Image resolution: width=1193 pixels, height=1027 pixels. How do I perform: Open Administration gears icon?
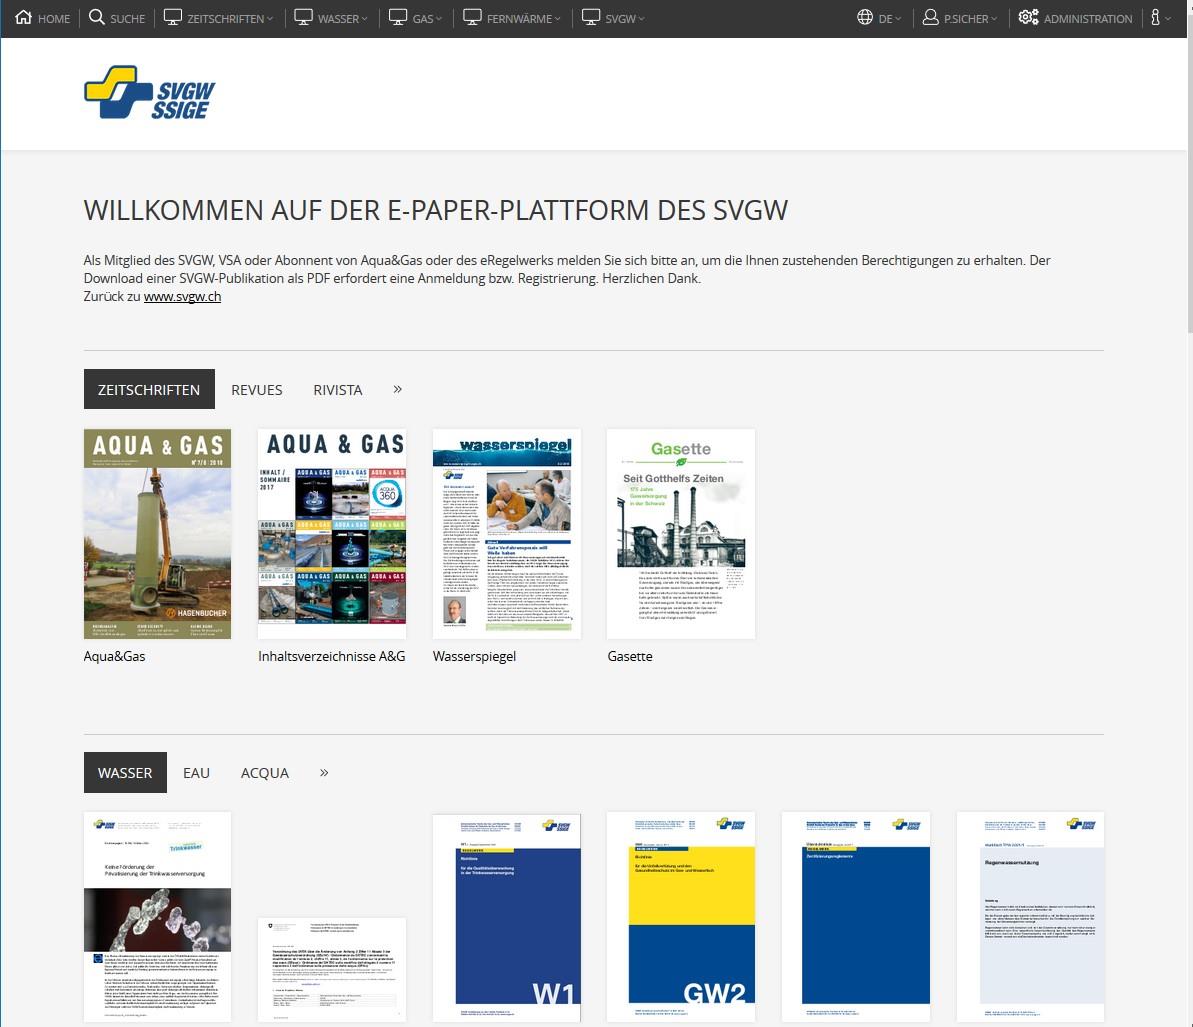[1029, 18]
